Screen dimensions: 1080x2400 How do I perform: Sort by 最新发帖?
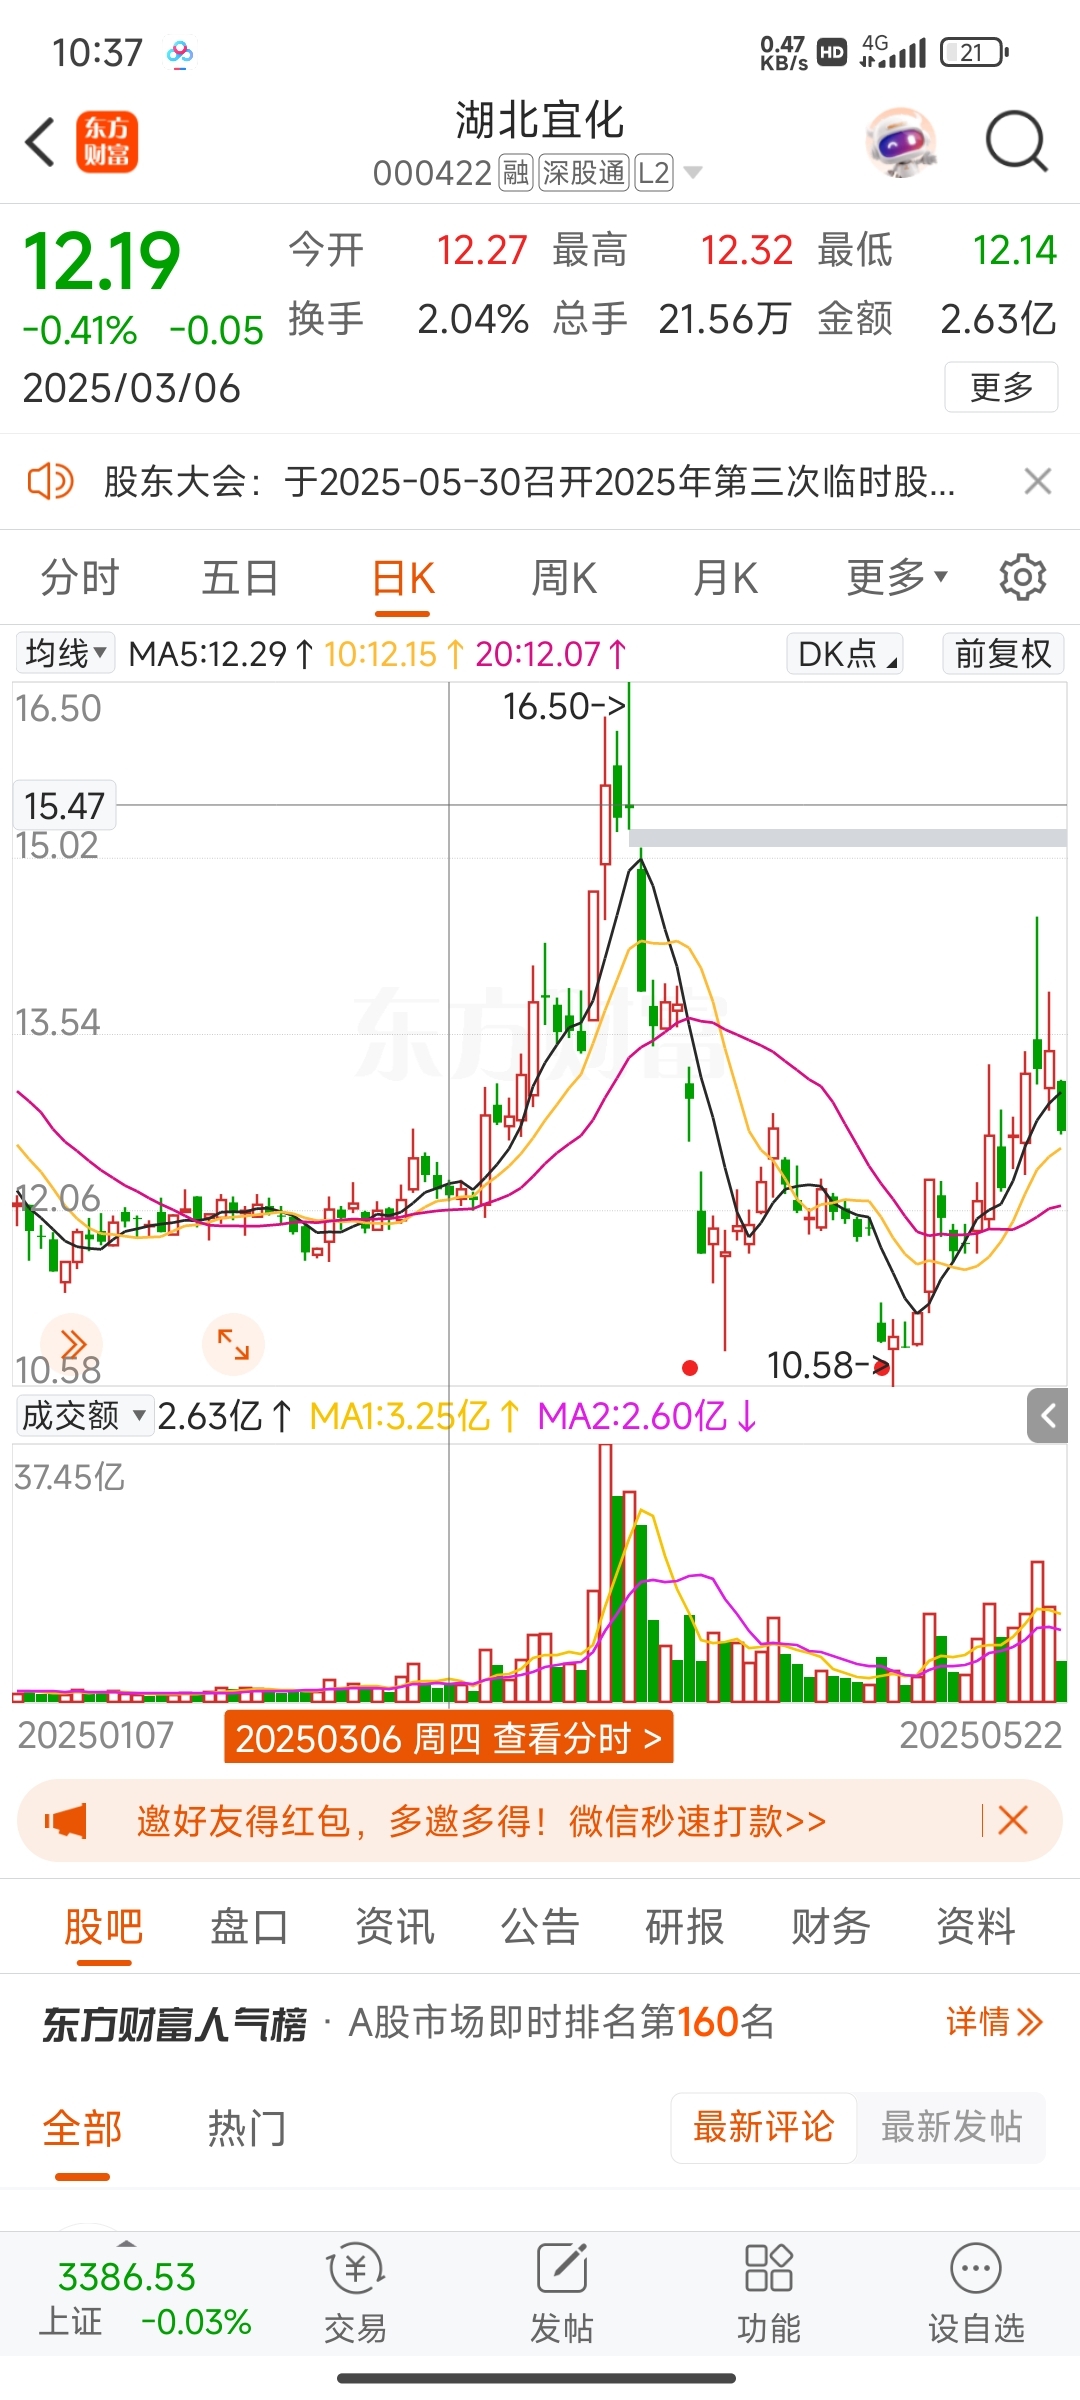point(951,2127)
